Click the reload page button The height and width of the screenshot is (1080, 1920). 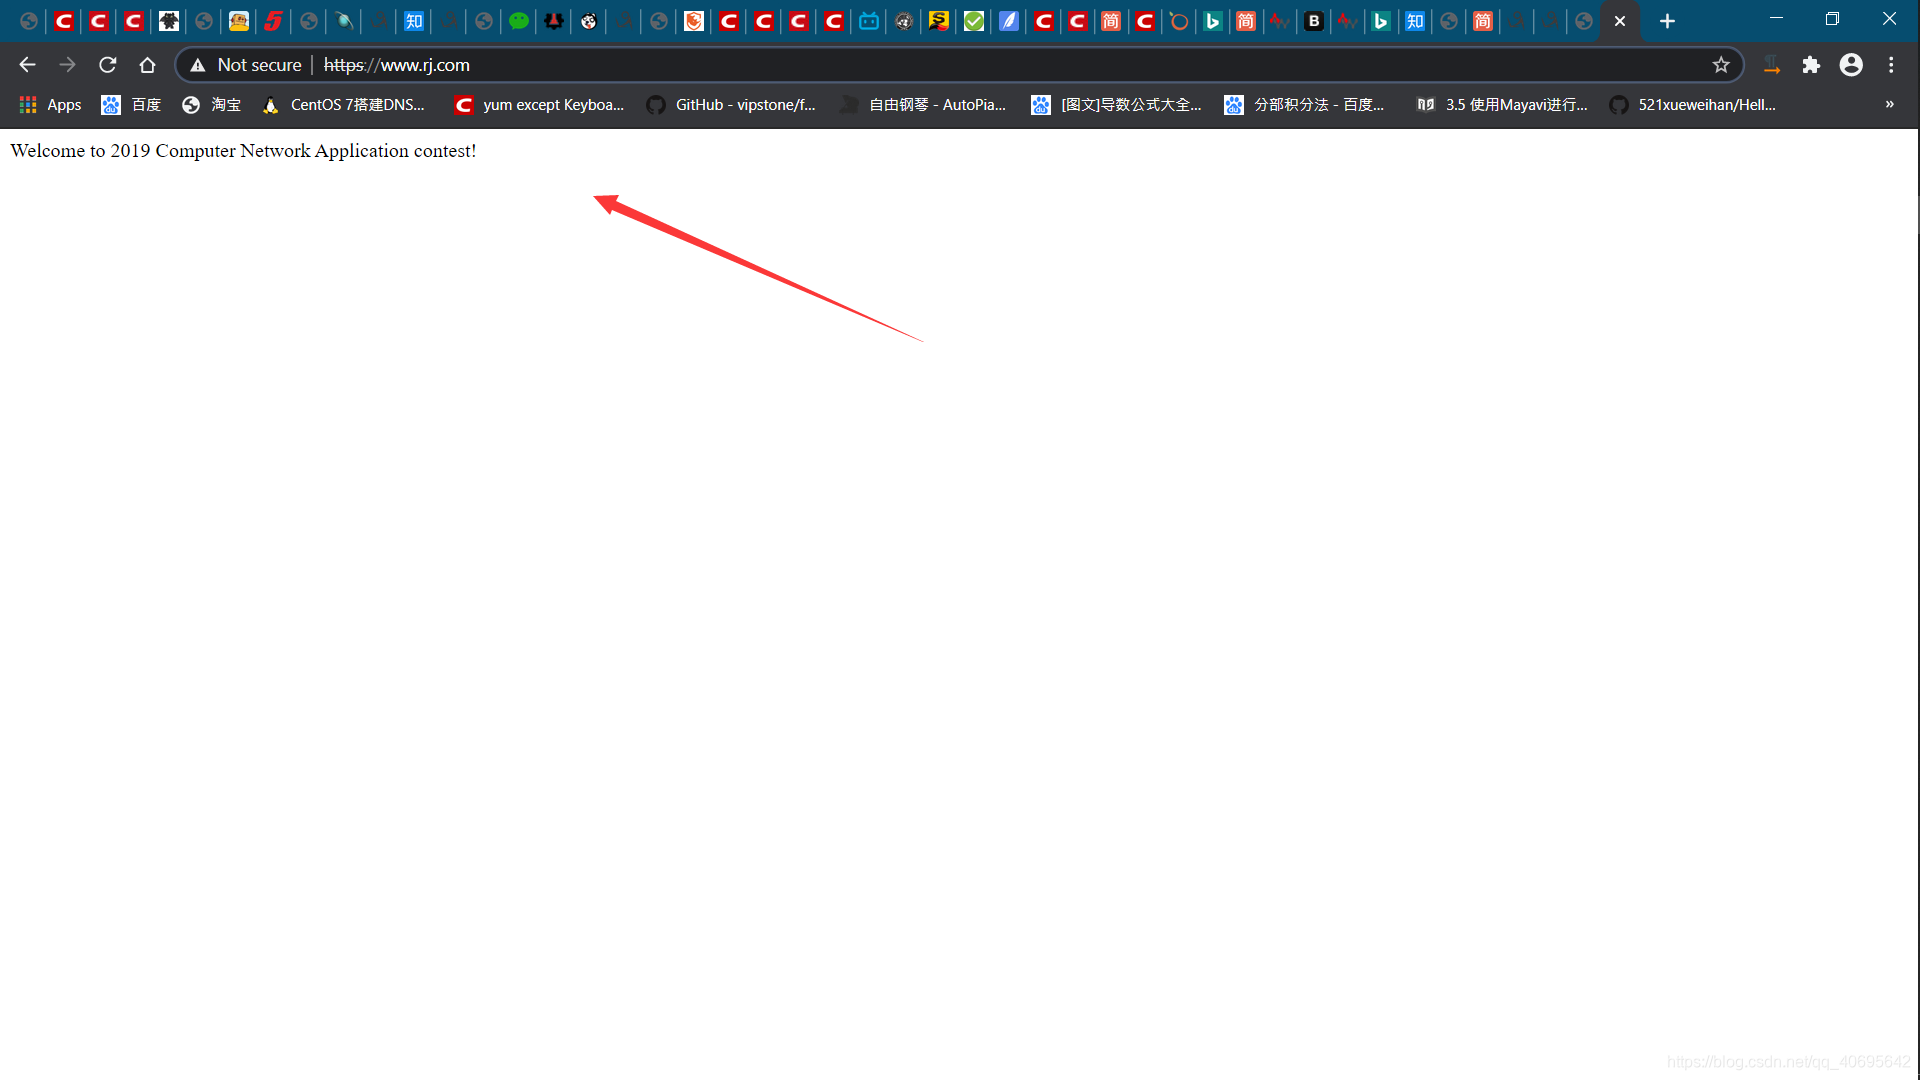108,63
